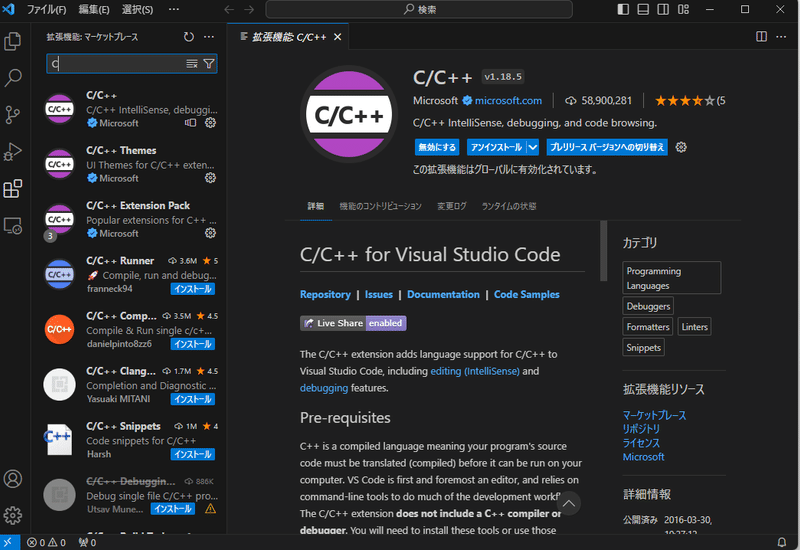Screen dimensions: 800x550
Task: Go back using the navigation arrow
Action: (x=229, y=9)
